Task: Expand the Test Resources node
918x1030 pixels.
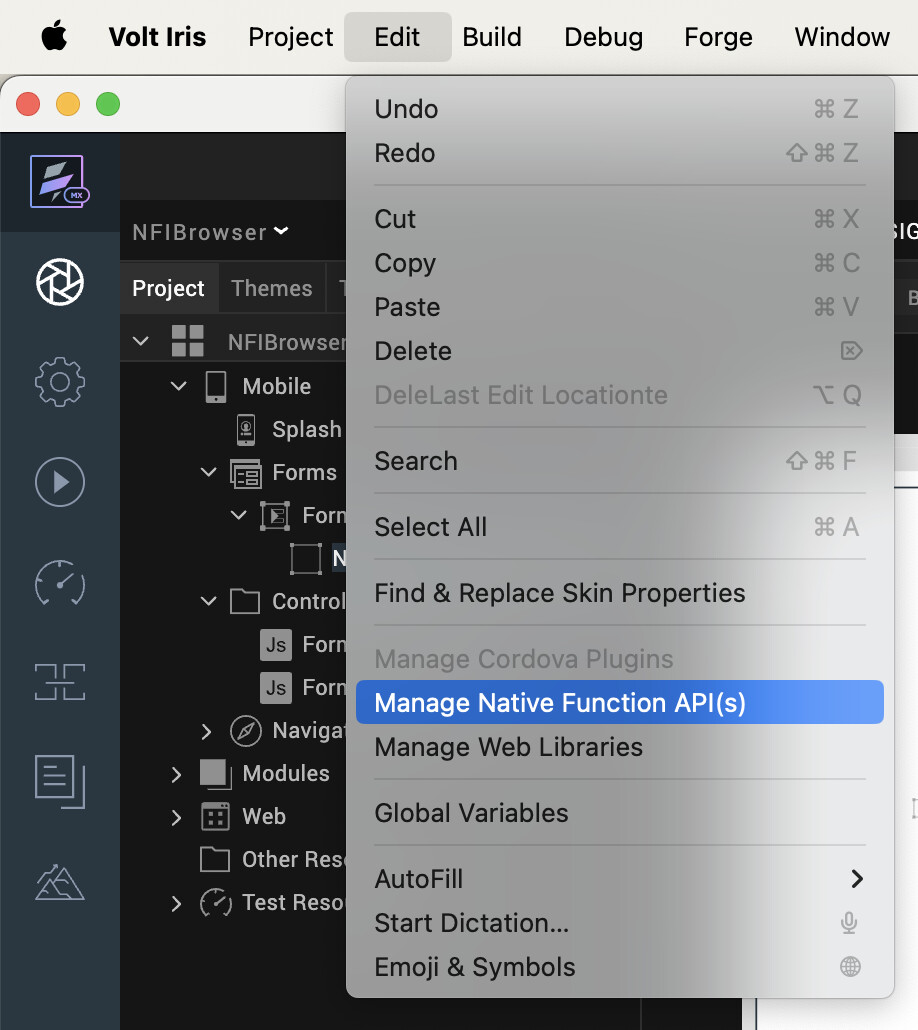Action: tap(176, 903)
